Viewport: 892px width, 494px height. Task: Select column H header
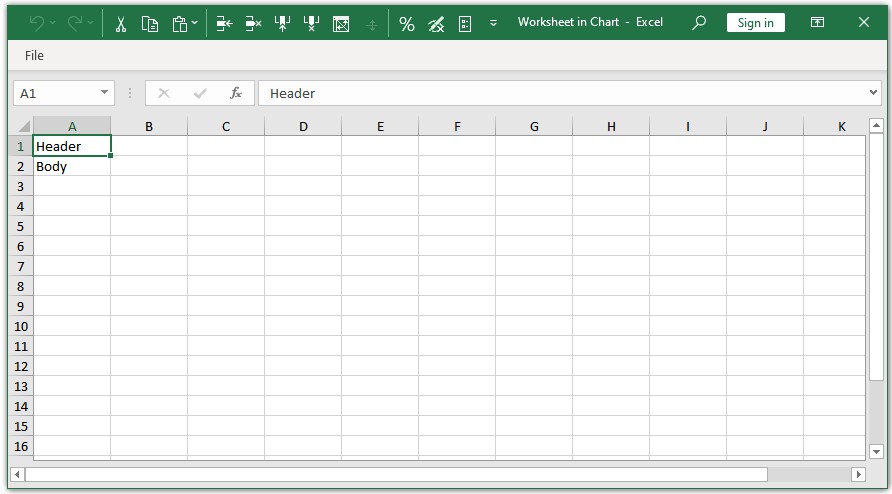(611, 126)
